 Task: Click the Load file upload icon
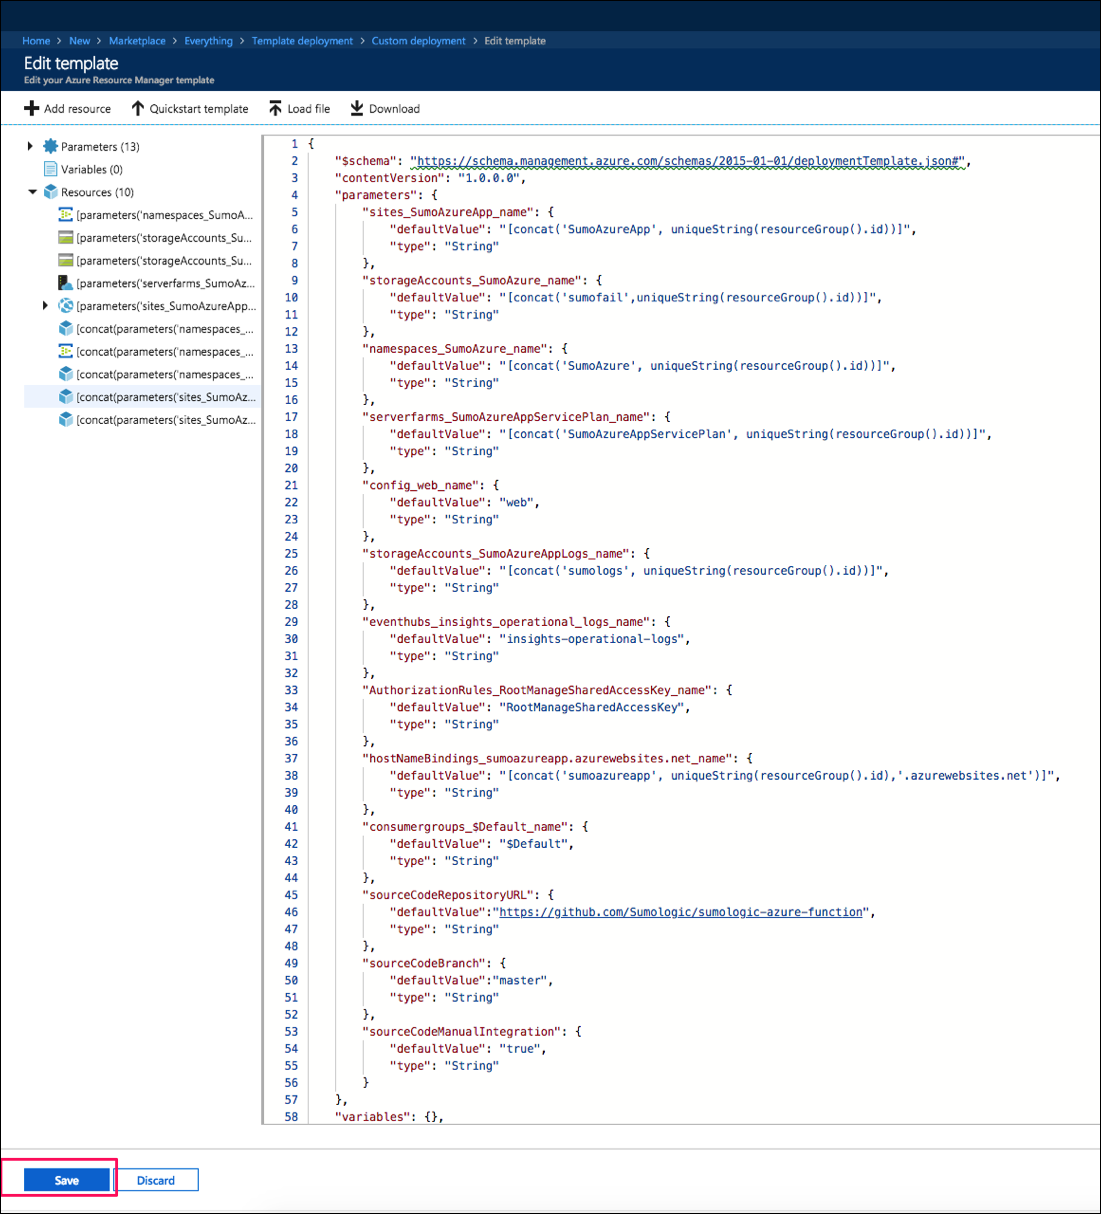(x=274, y=108)
